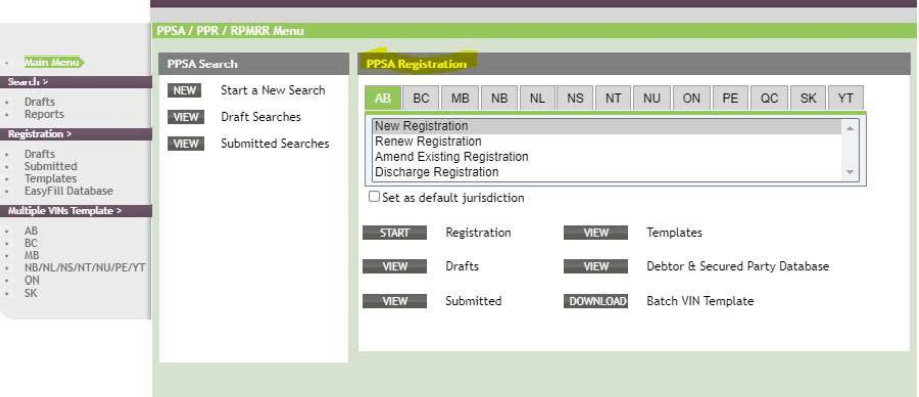Expand the Registration sidebar section
The height and width of the screenshot is (397, 919).
pyautogui.click(x=39, y=134)
